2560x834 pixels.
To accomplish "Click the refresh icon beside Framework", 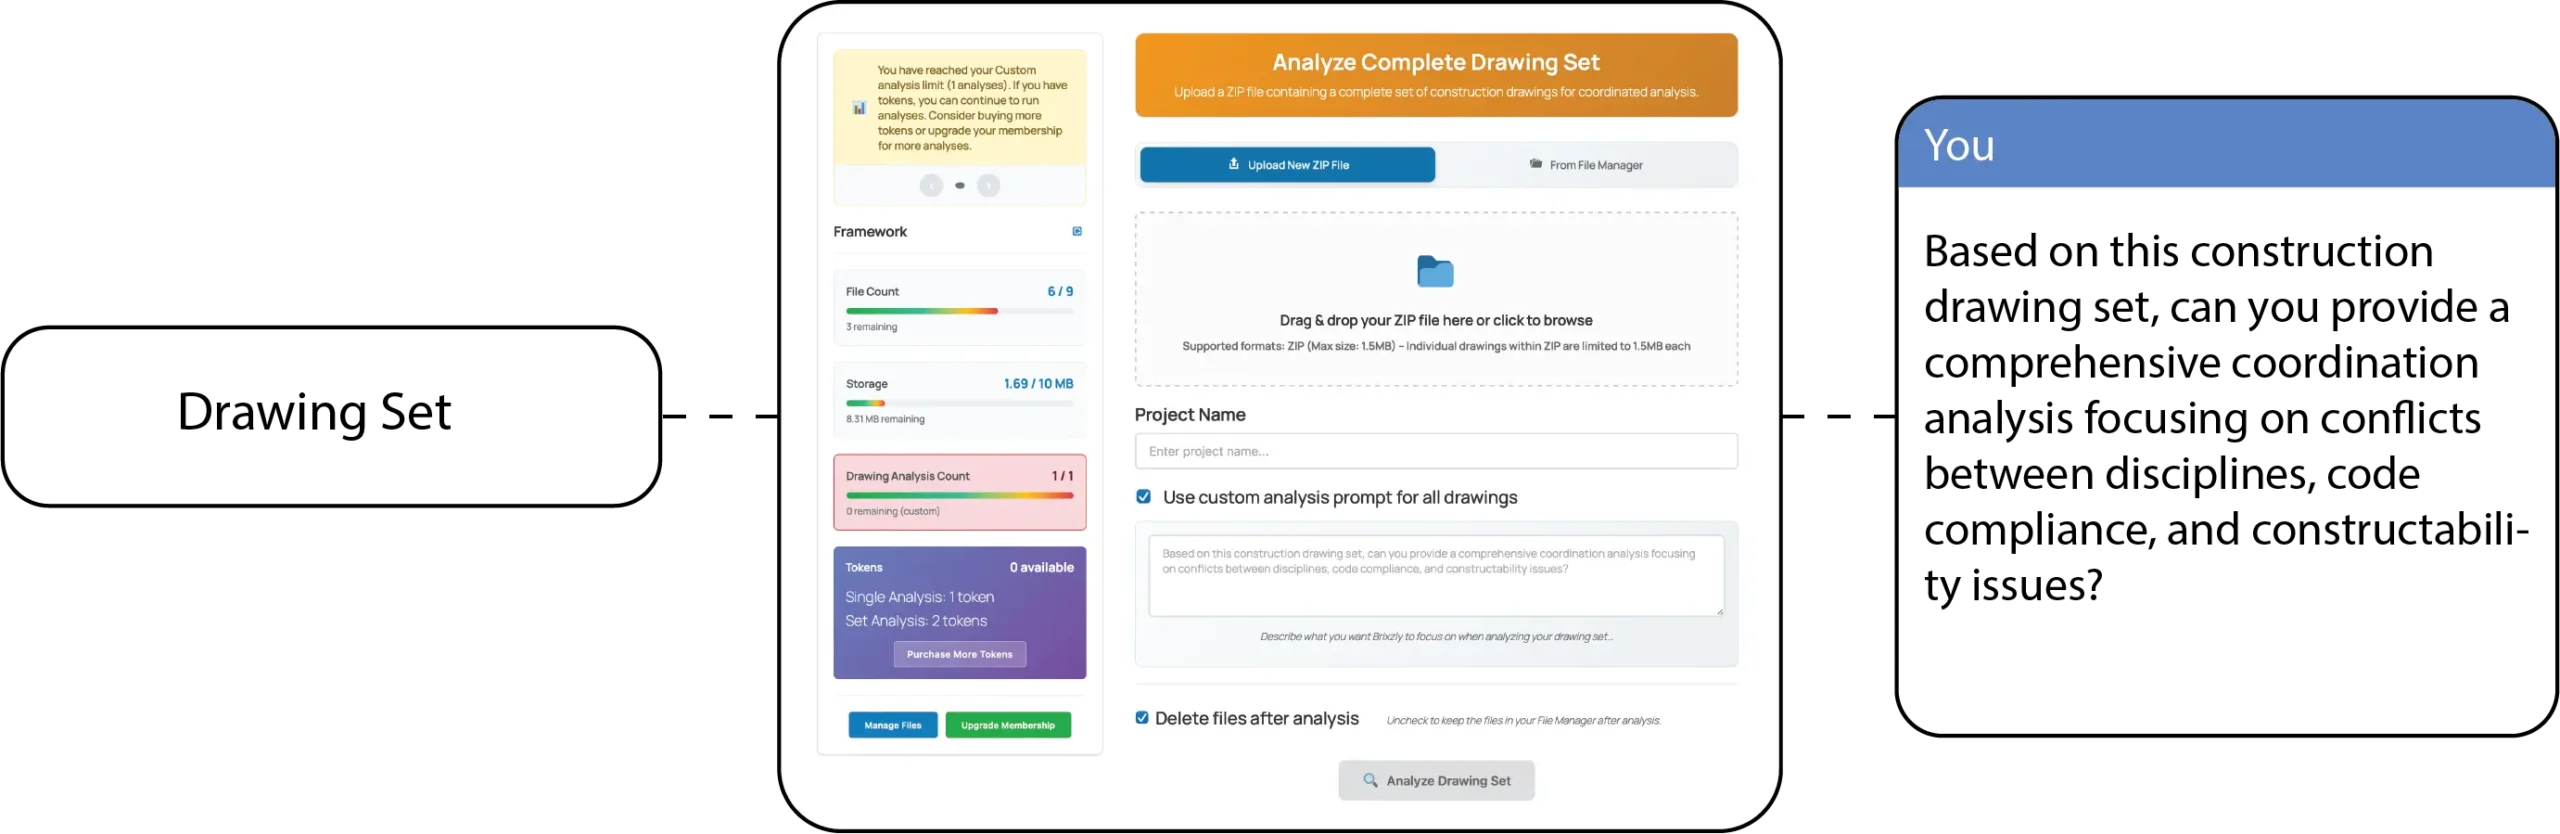I will [x=1077, y=232].
